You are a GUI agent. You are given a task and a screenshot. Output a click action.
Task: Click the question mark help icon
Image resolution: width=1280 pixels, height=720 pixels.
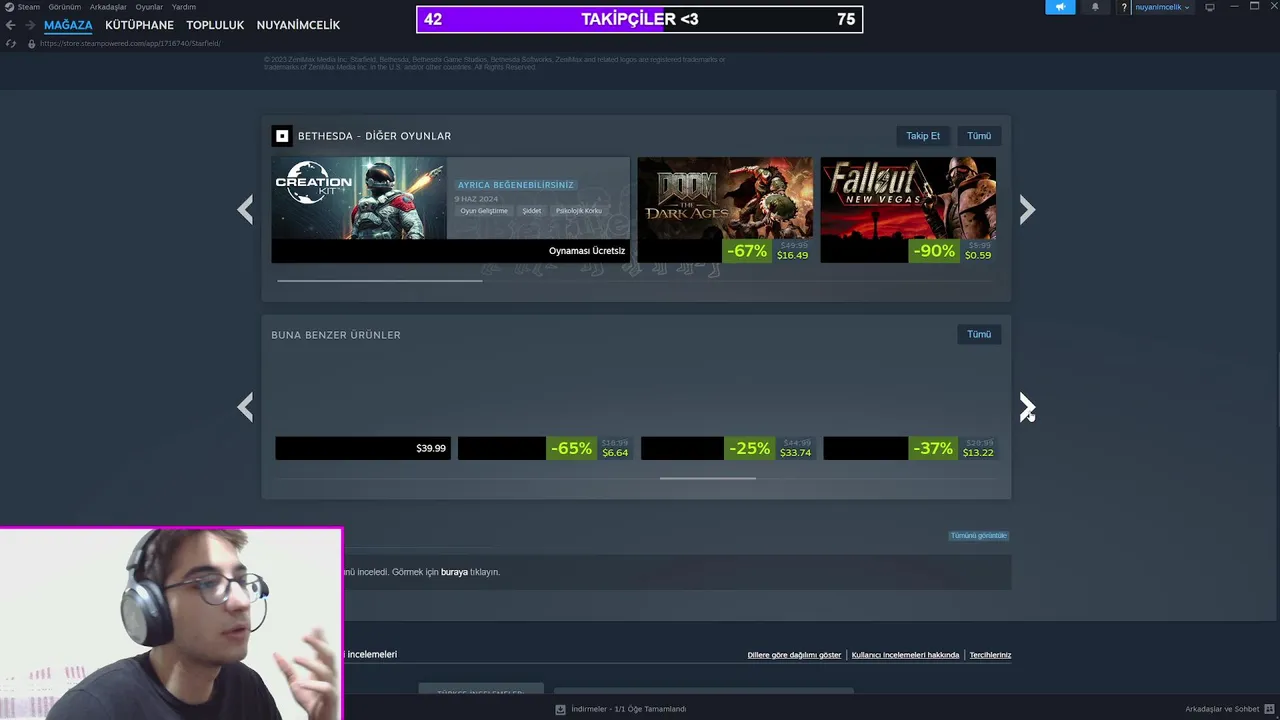click(x=1124, y=7)
